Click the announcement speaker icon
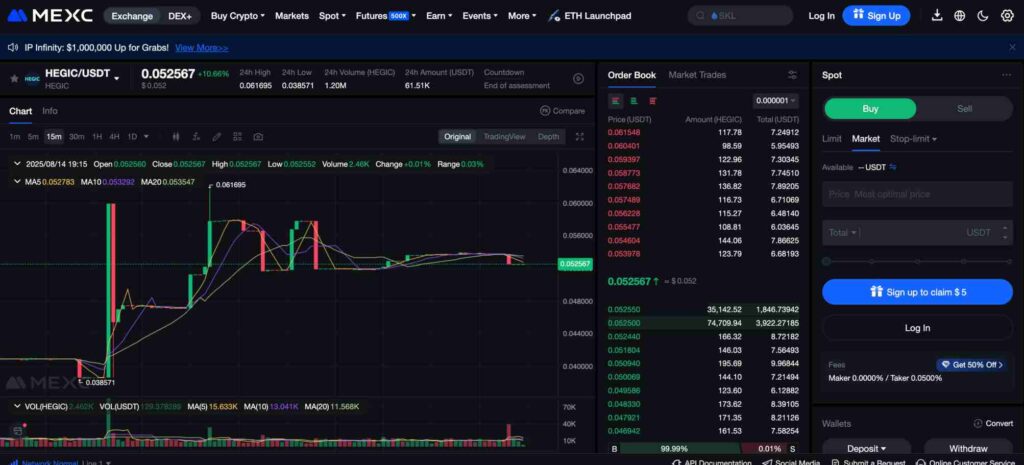1024x465 pixels. tap(12, 48)
